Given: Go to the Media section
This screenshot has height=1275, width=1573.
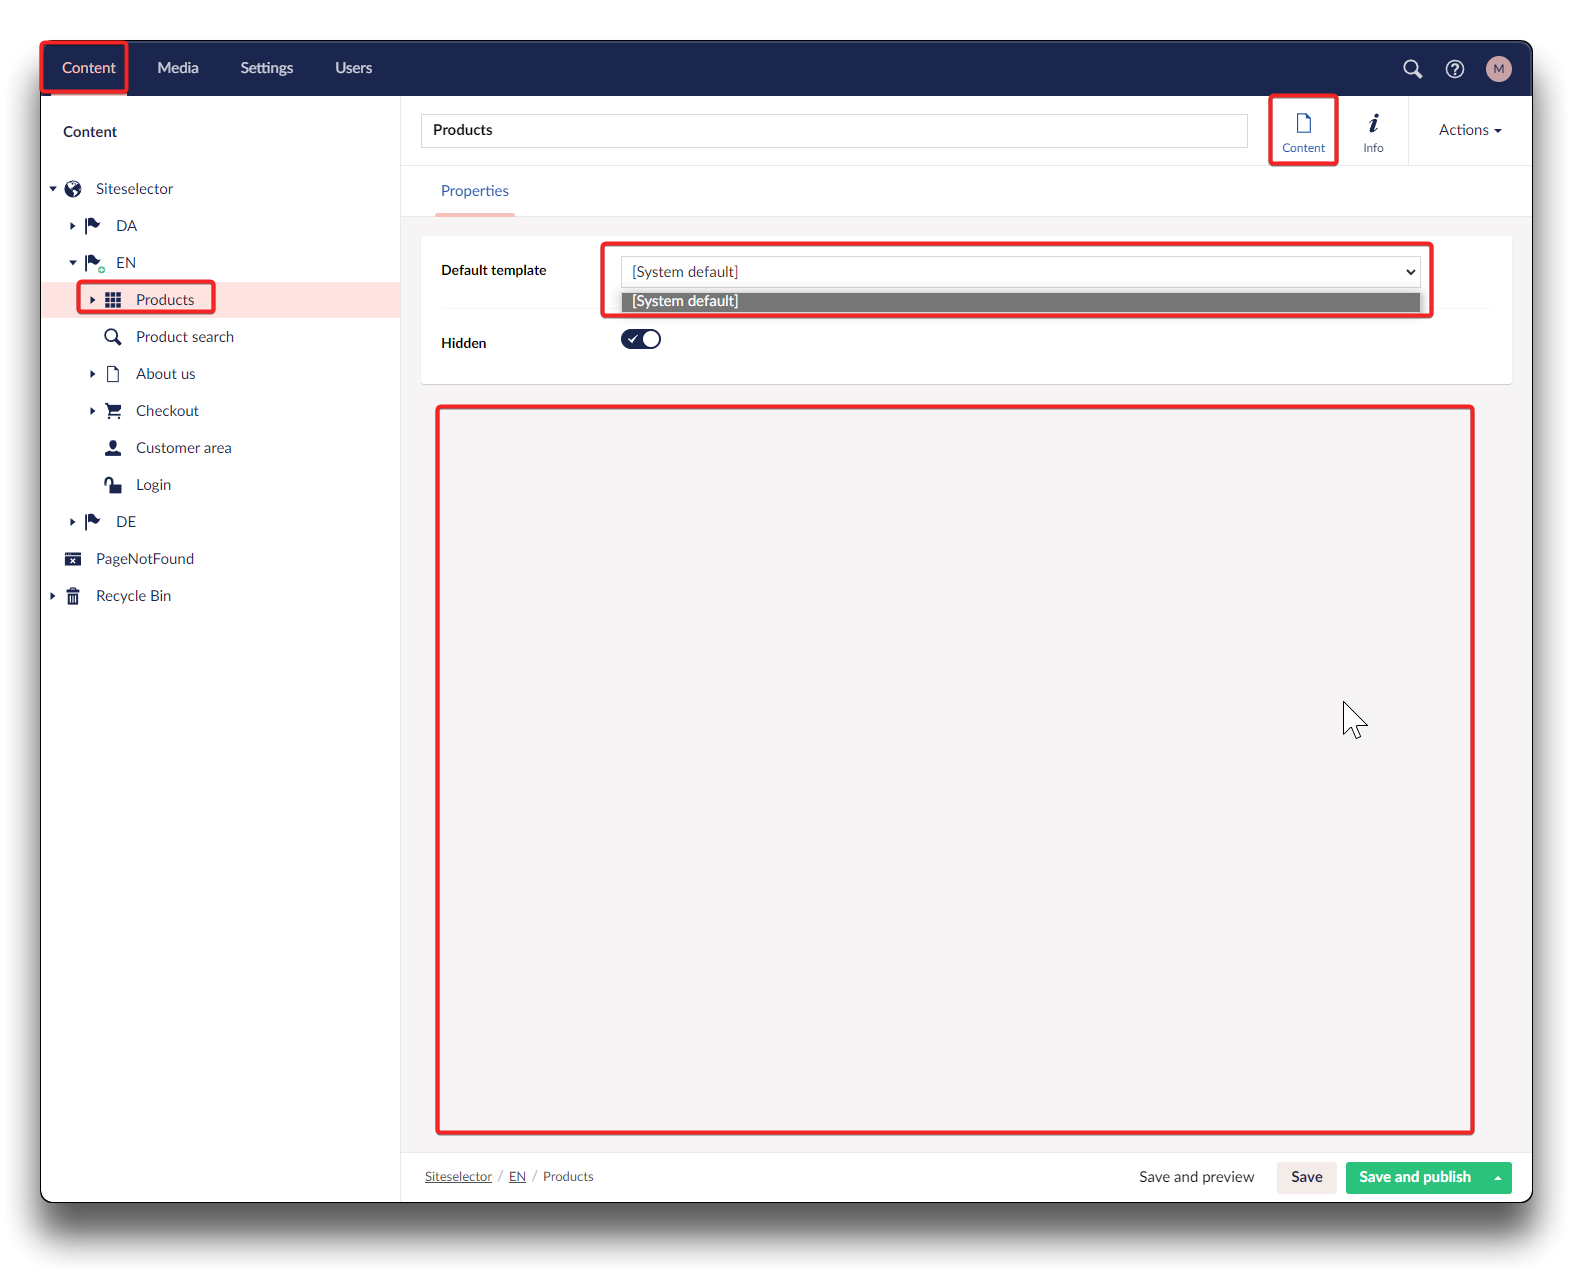Looking at the screenshot, I should (178, 68).
